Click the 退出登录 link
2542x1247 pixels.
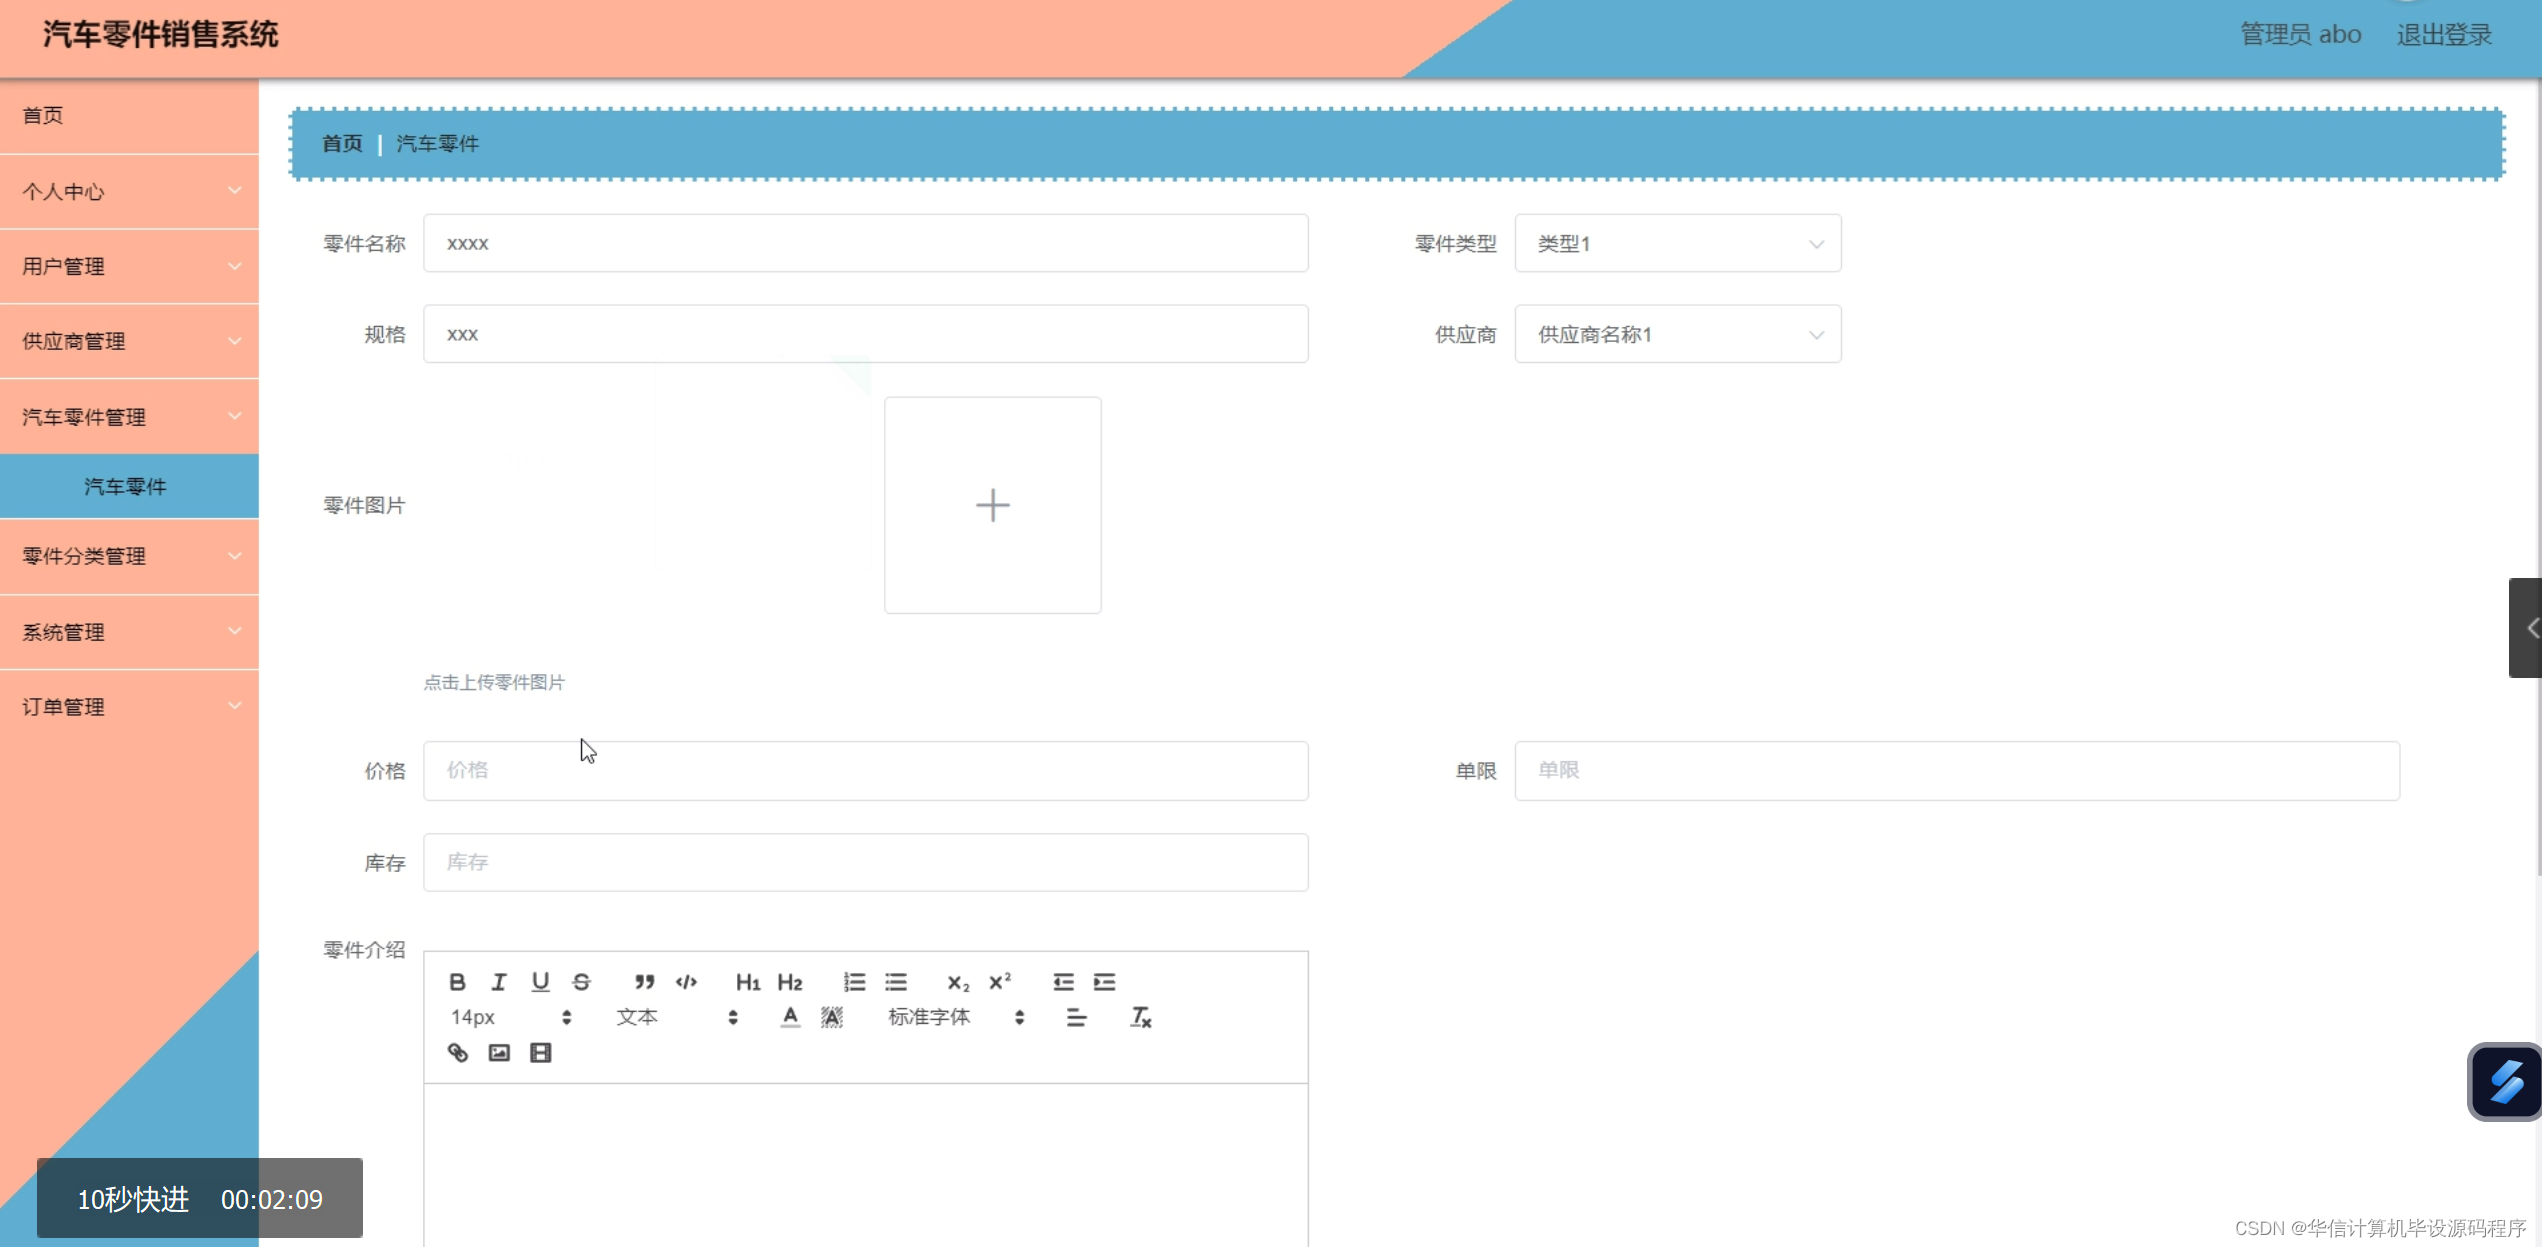tap(2443, 35)
